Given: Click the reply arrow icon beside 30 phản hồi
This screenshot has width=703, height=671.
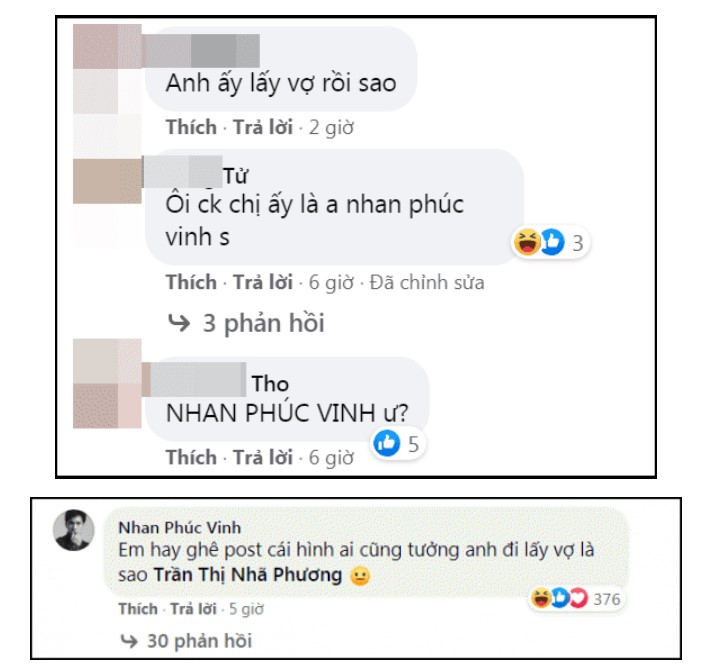Looking at the screenshot, I should (129, 641).
